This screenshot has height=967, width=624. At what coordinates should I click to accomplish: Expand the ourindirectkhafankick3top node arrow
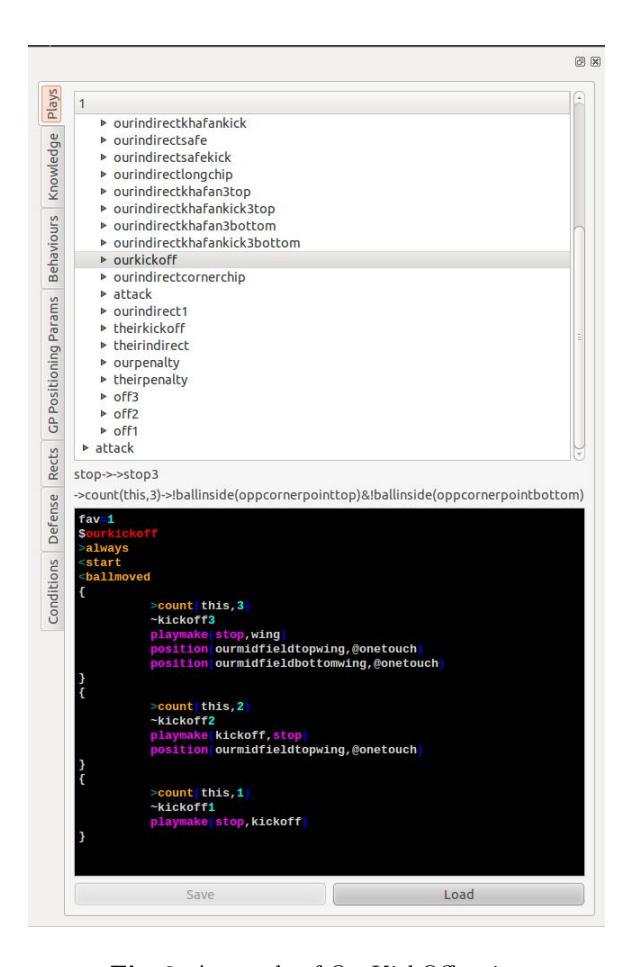pyautogui.click(x=104, y=208)
